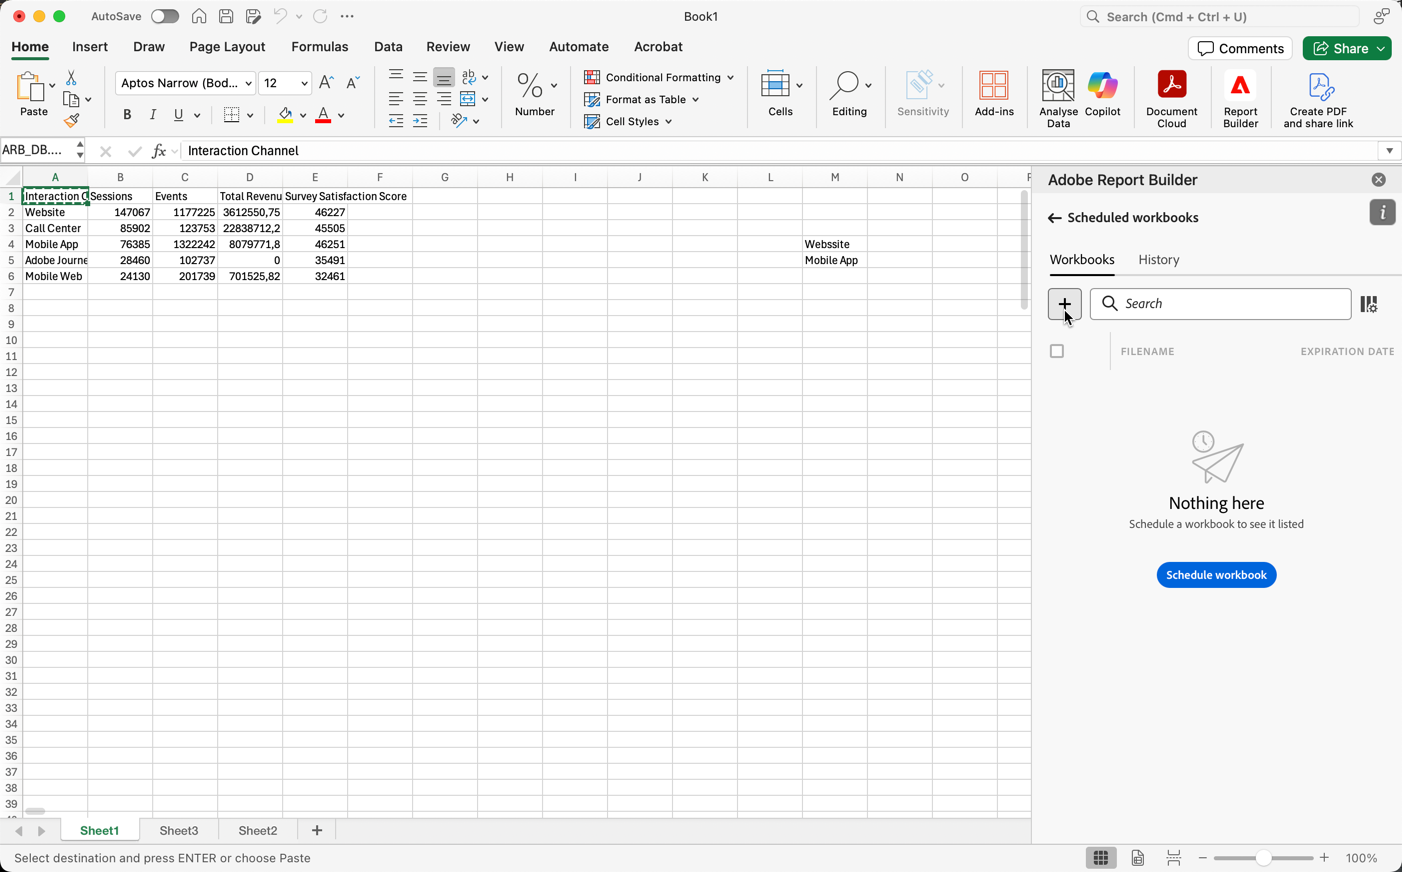The image size is (1402, 872).
Task: Add a new scheduled workbook with plus icon
Action: click(x=1064, y=304)
